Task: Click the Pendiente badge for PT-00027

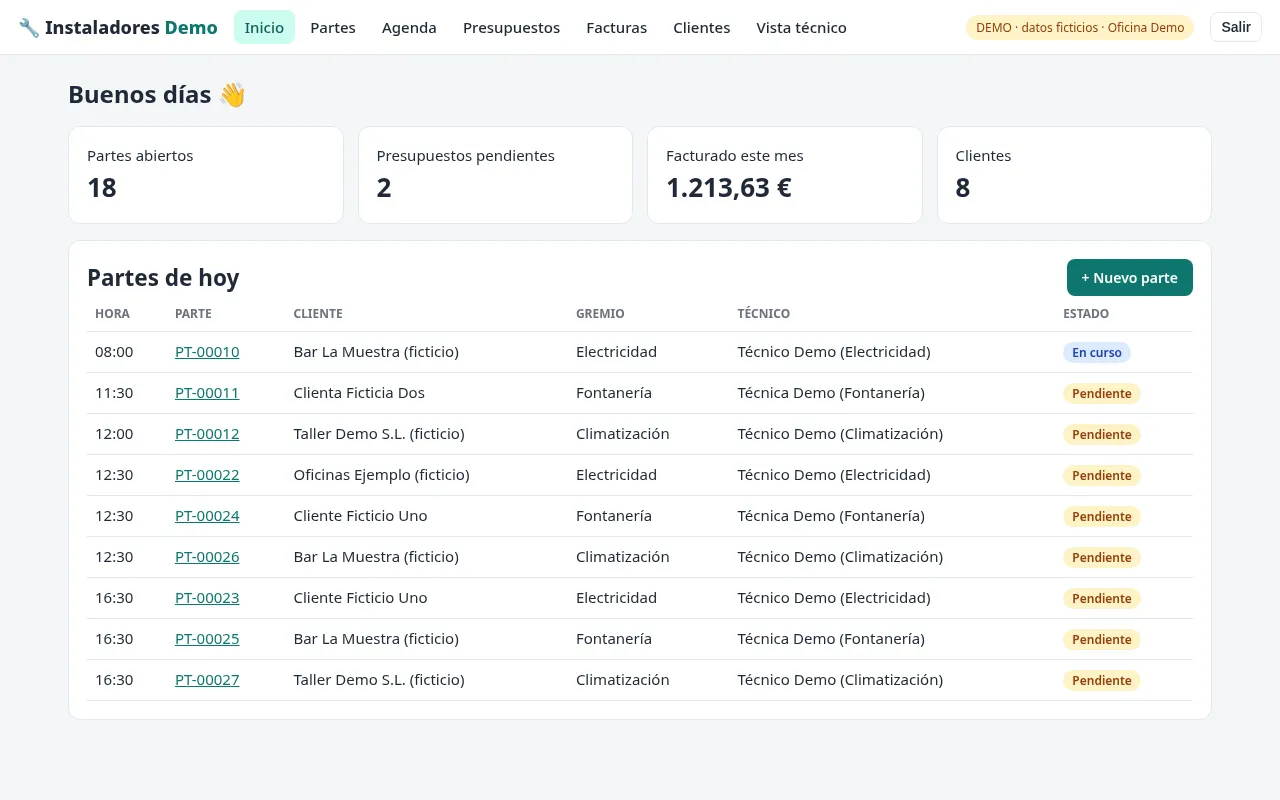Action: coord(1102,680)
